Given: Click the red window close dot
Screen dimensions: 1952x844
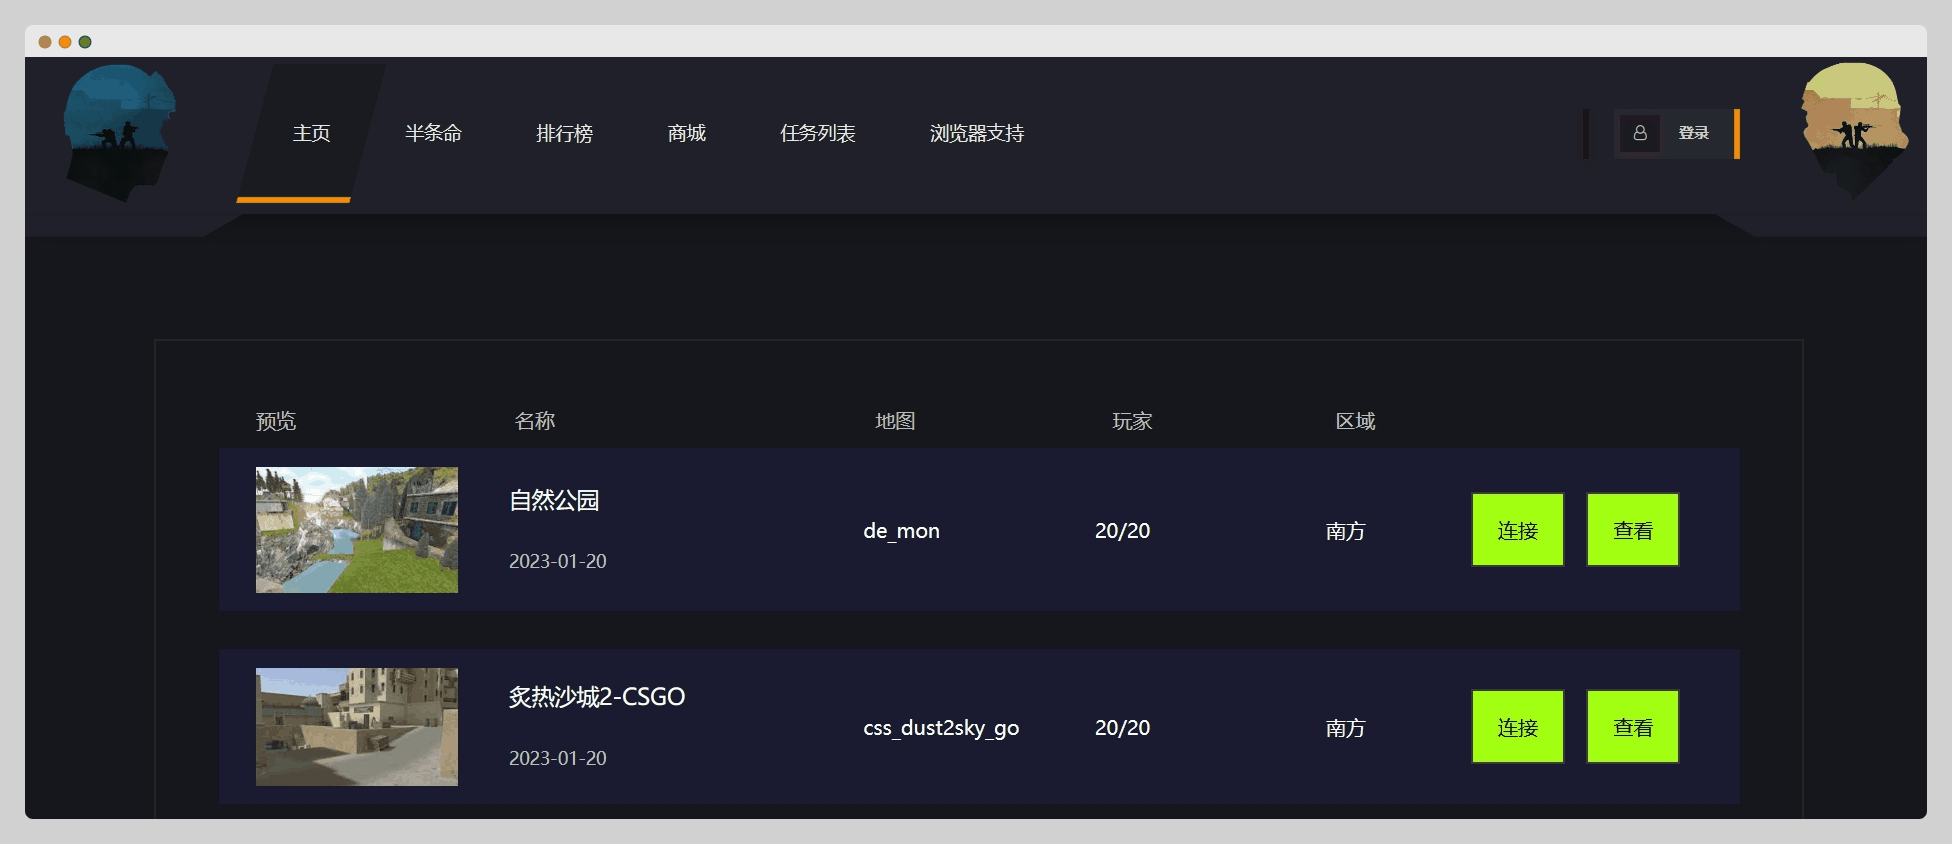Looking at the screenshot, I should tap(45, 42).
